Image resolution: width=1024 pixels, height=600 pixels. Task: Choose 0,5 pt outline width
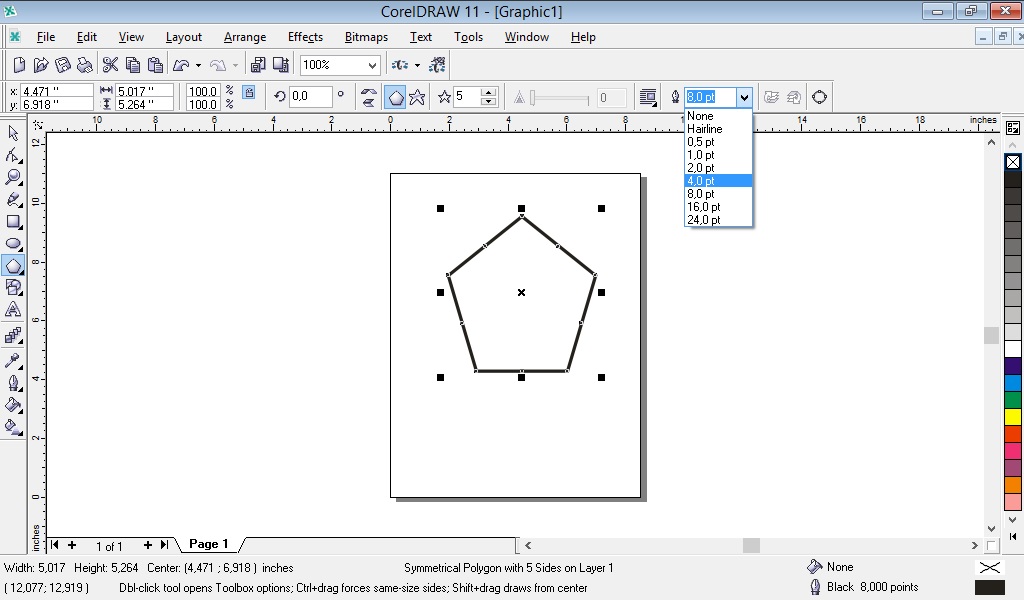[x=718, y=142]
